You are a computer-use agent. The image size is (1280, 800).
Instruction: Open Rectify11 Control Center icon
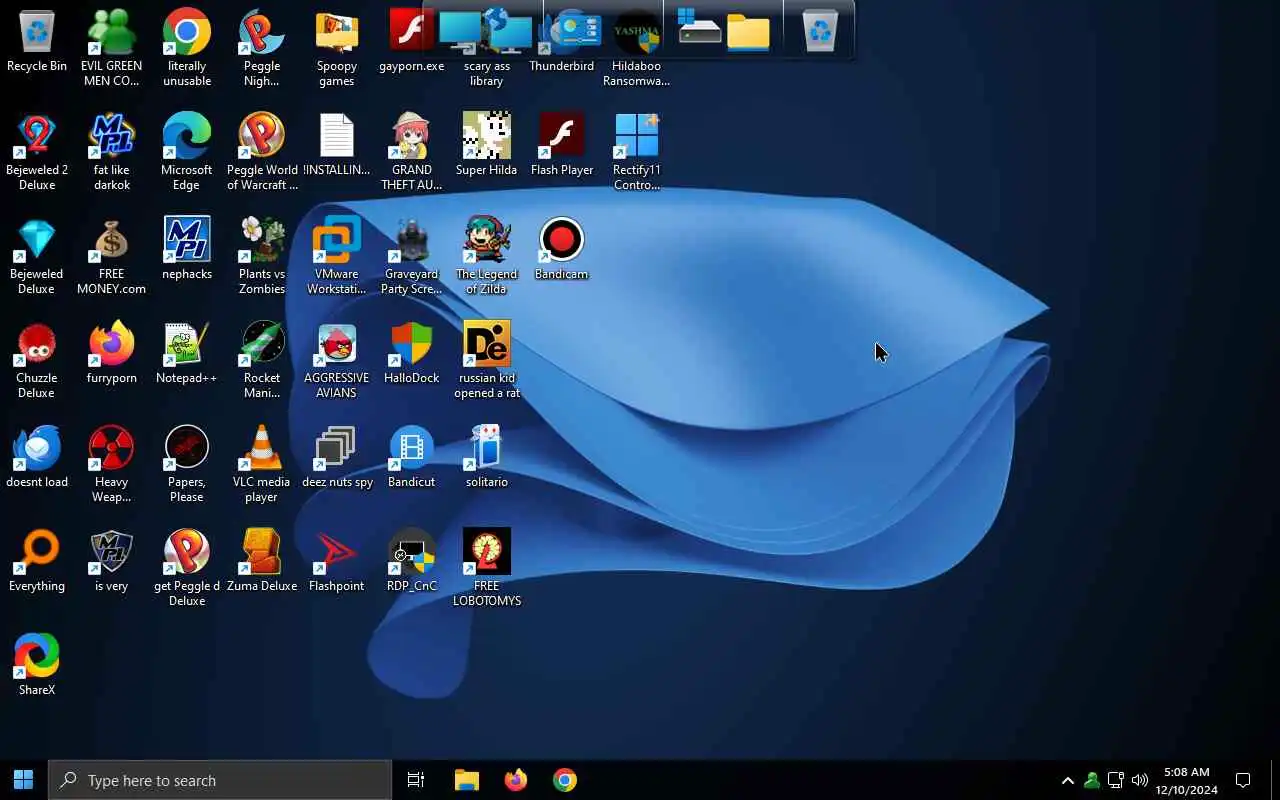click(x=637, y=151)
